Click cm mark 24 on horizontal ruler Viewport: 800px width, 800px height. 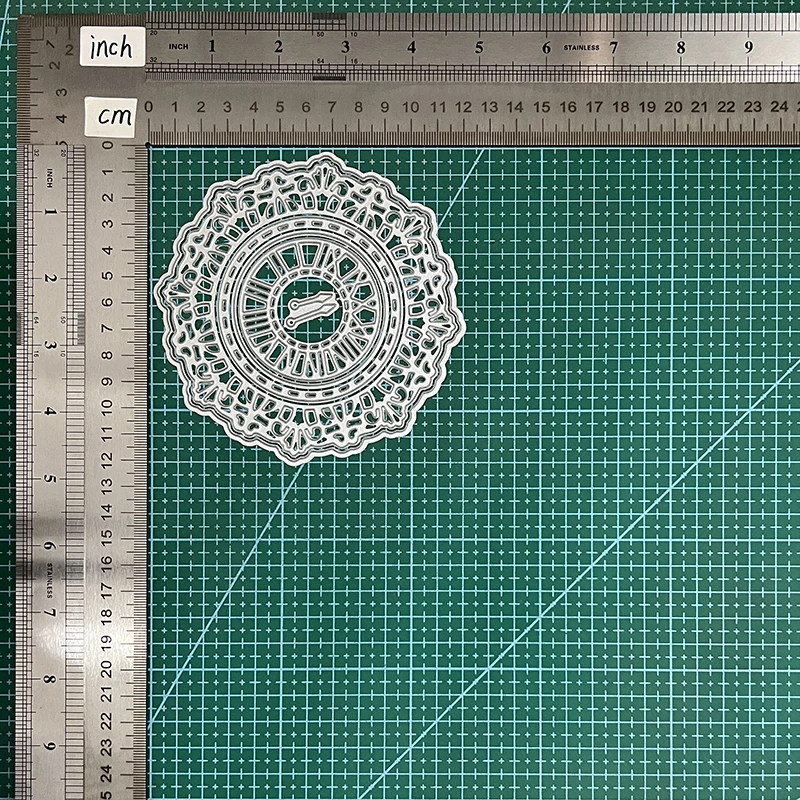(x=779, y=107)
